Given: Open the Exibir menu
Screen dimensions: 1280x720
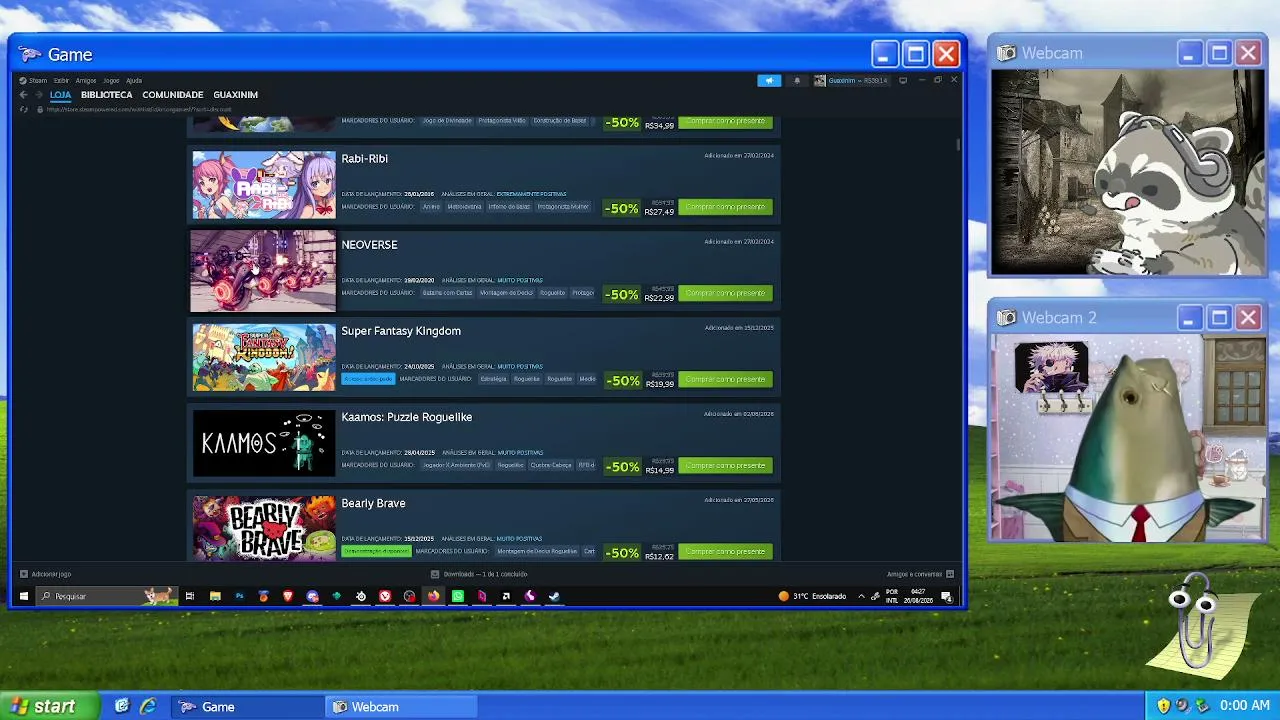Looking at the screenshot, I should 61,81.
